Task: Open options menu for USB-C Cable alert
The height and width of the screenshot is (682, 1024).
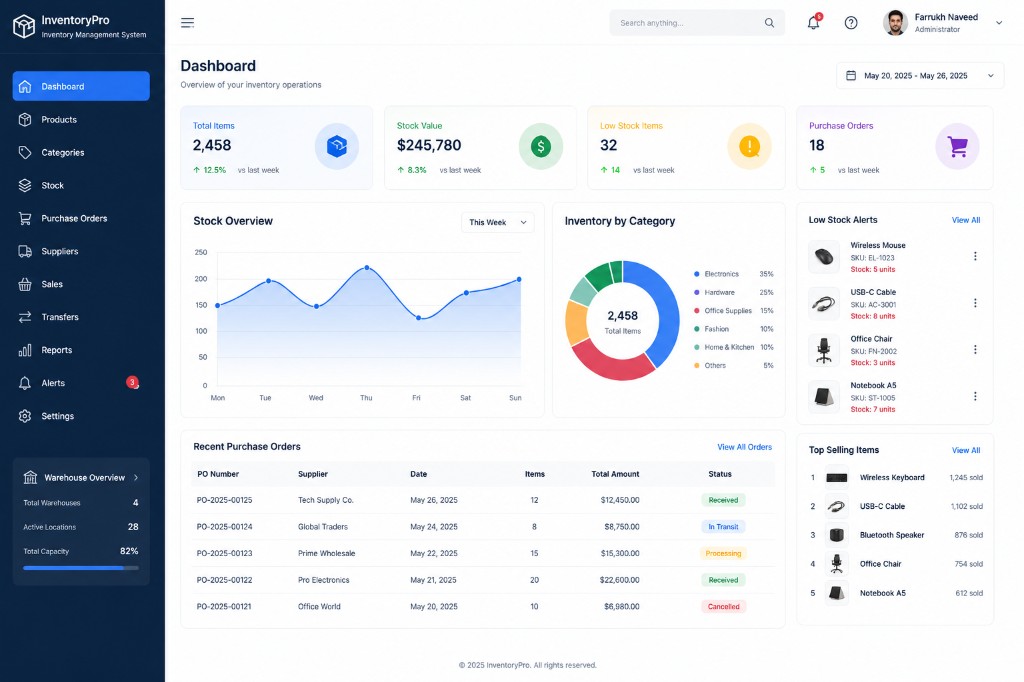Action: click(x=975, y=303)
